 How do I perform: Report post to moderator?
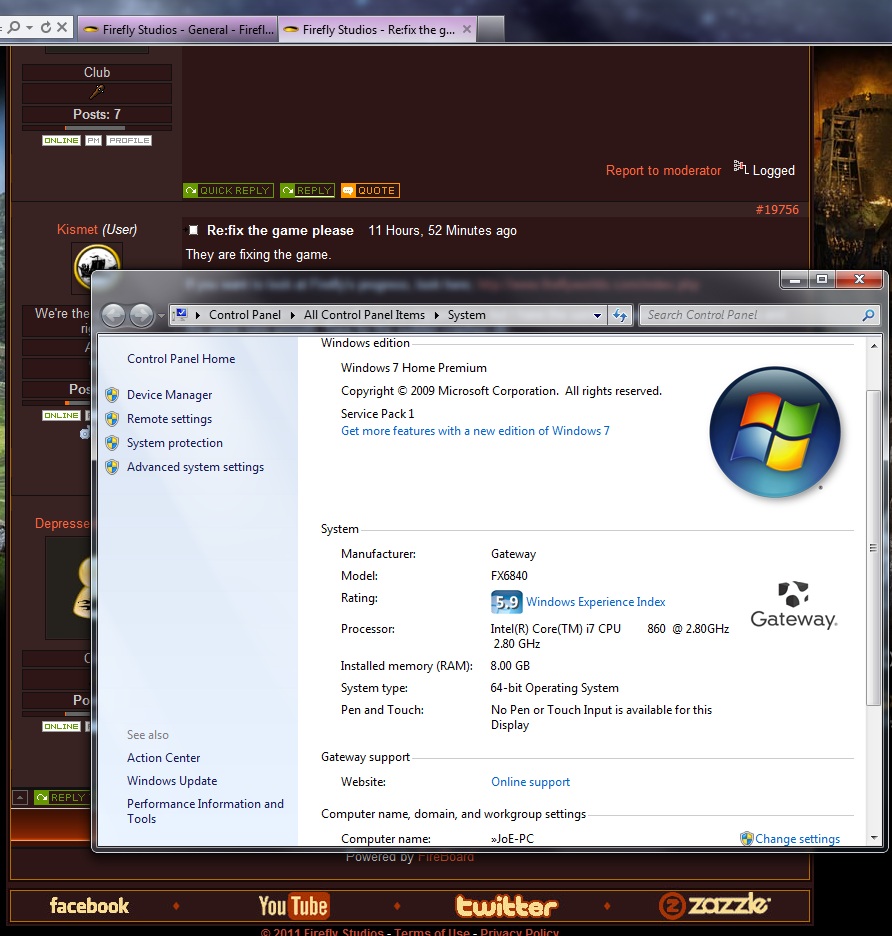click(663, 171)
